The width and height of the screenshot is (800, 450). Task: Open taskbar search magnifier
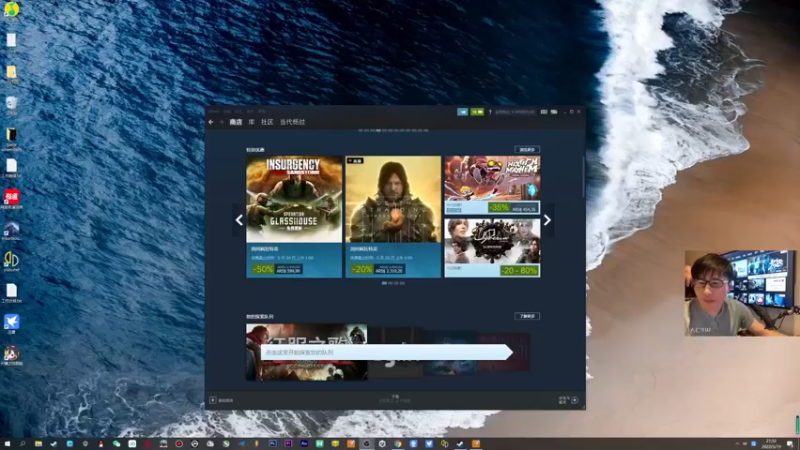(x=22, y=444)
